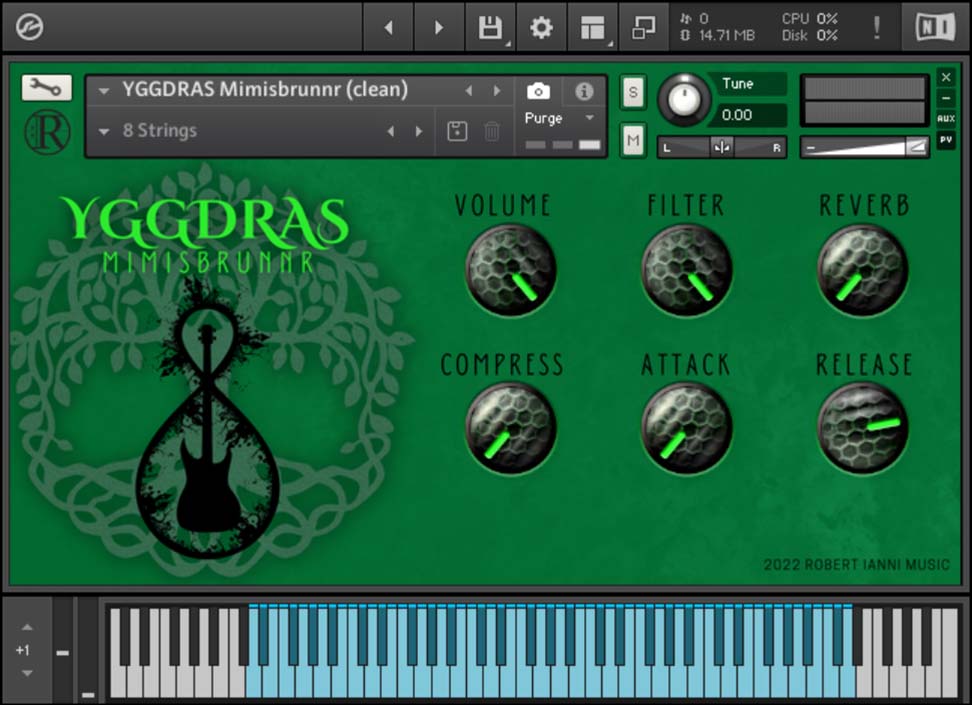Click the Tune knob
The height and width of the screenshot is (705, 972).
(x=684, y=99)
